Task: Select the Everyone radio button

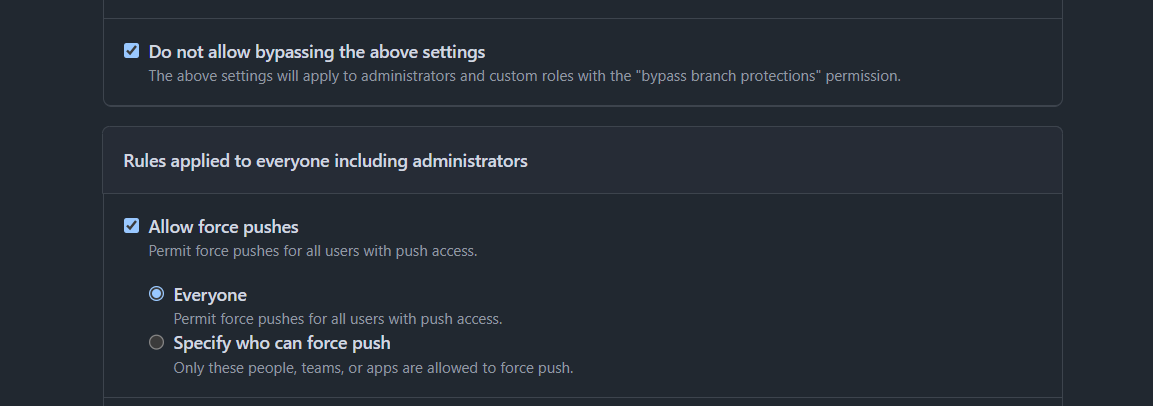Action: click(x=156, y=294)
